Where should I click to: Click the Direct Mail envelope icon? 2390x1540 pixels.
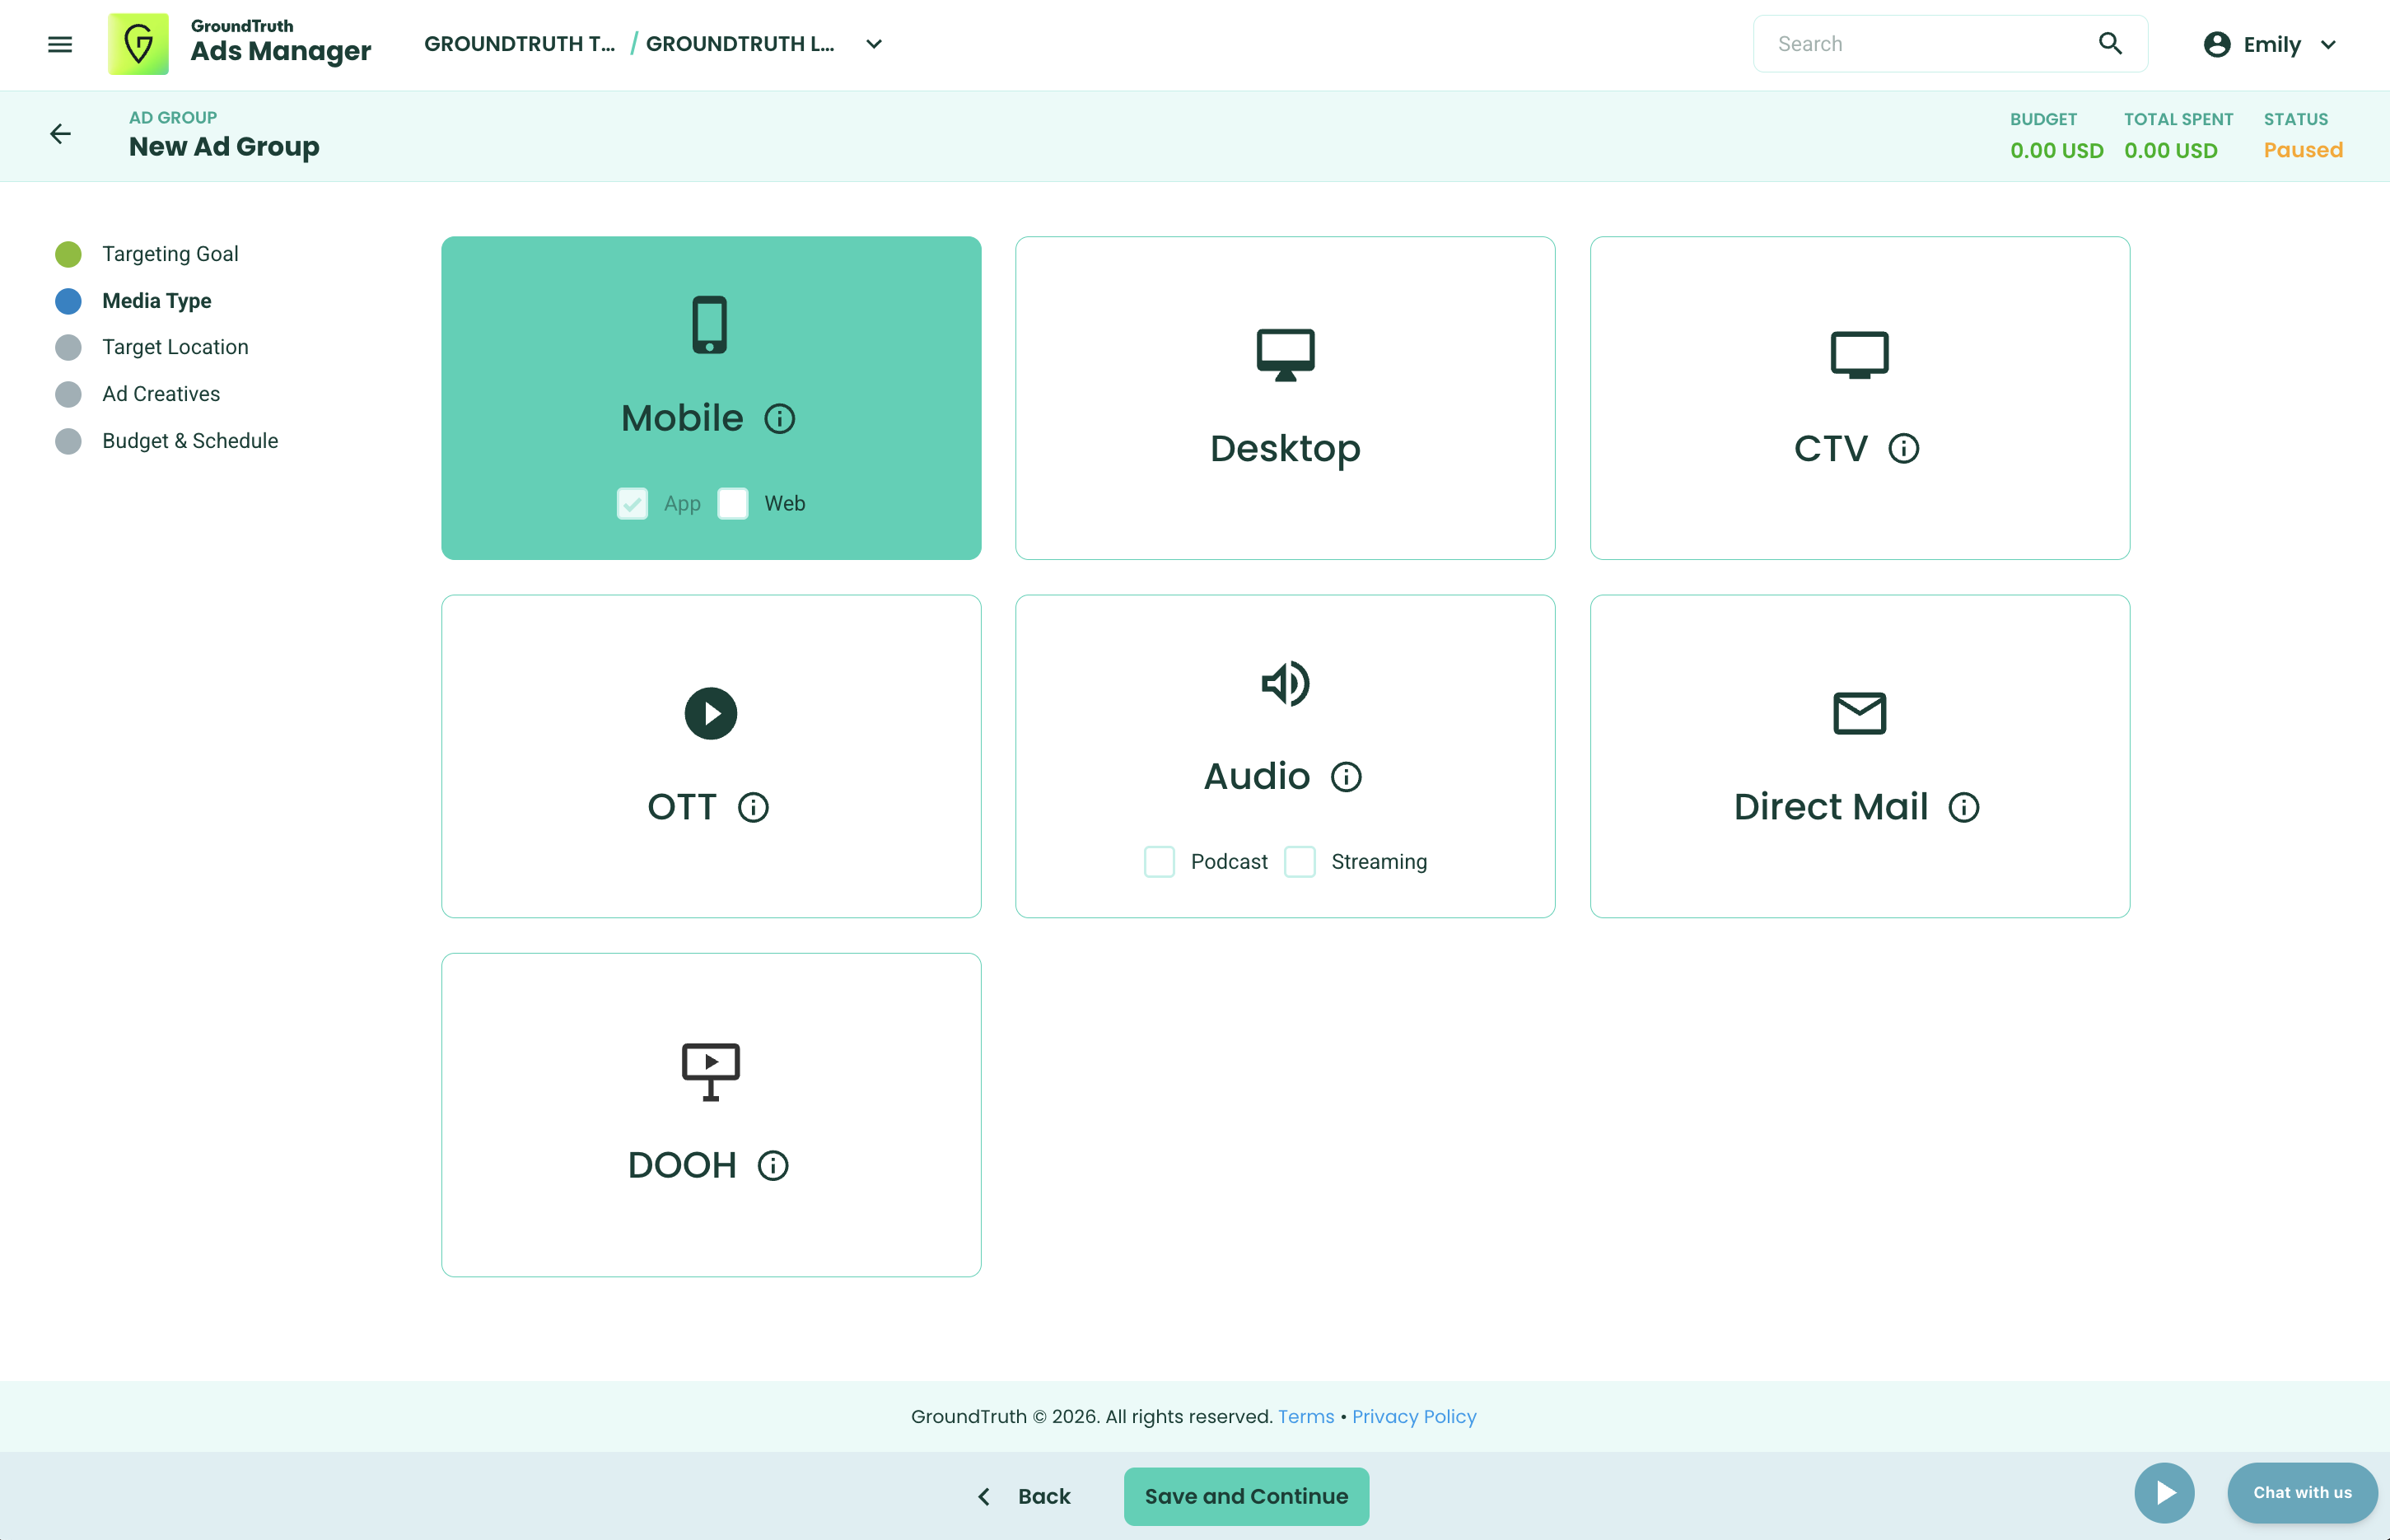[1859, 713]
